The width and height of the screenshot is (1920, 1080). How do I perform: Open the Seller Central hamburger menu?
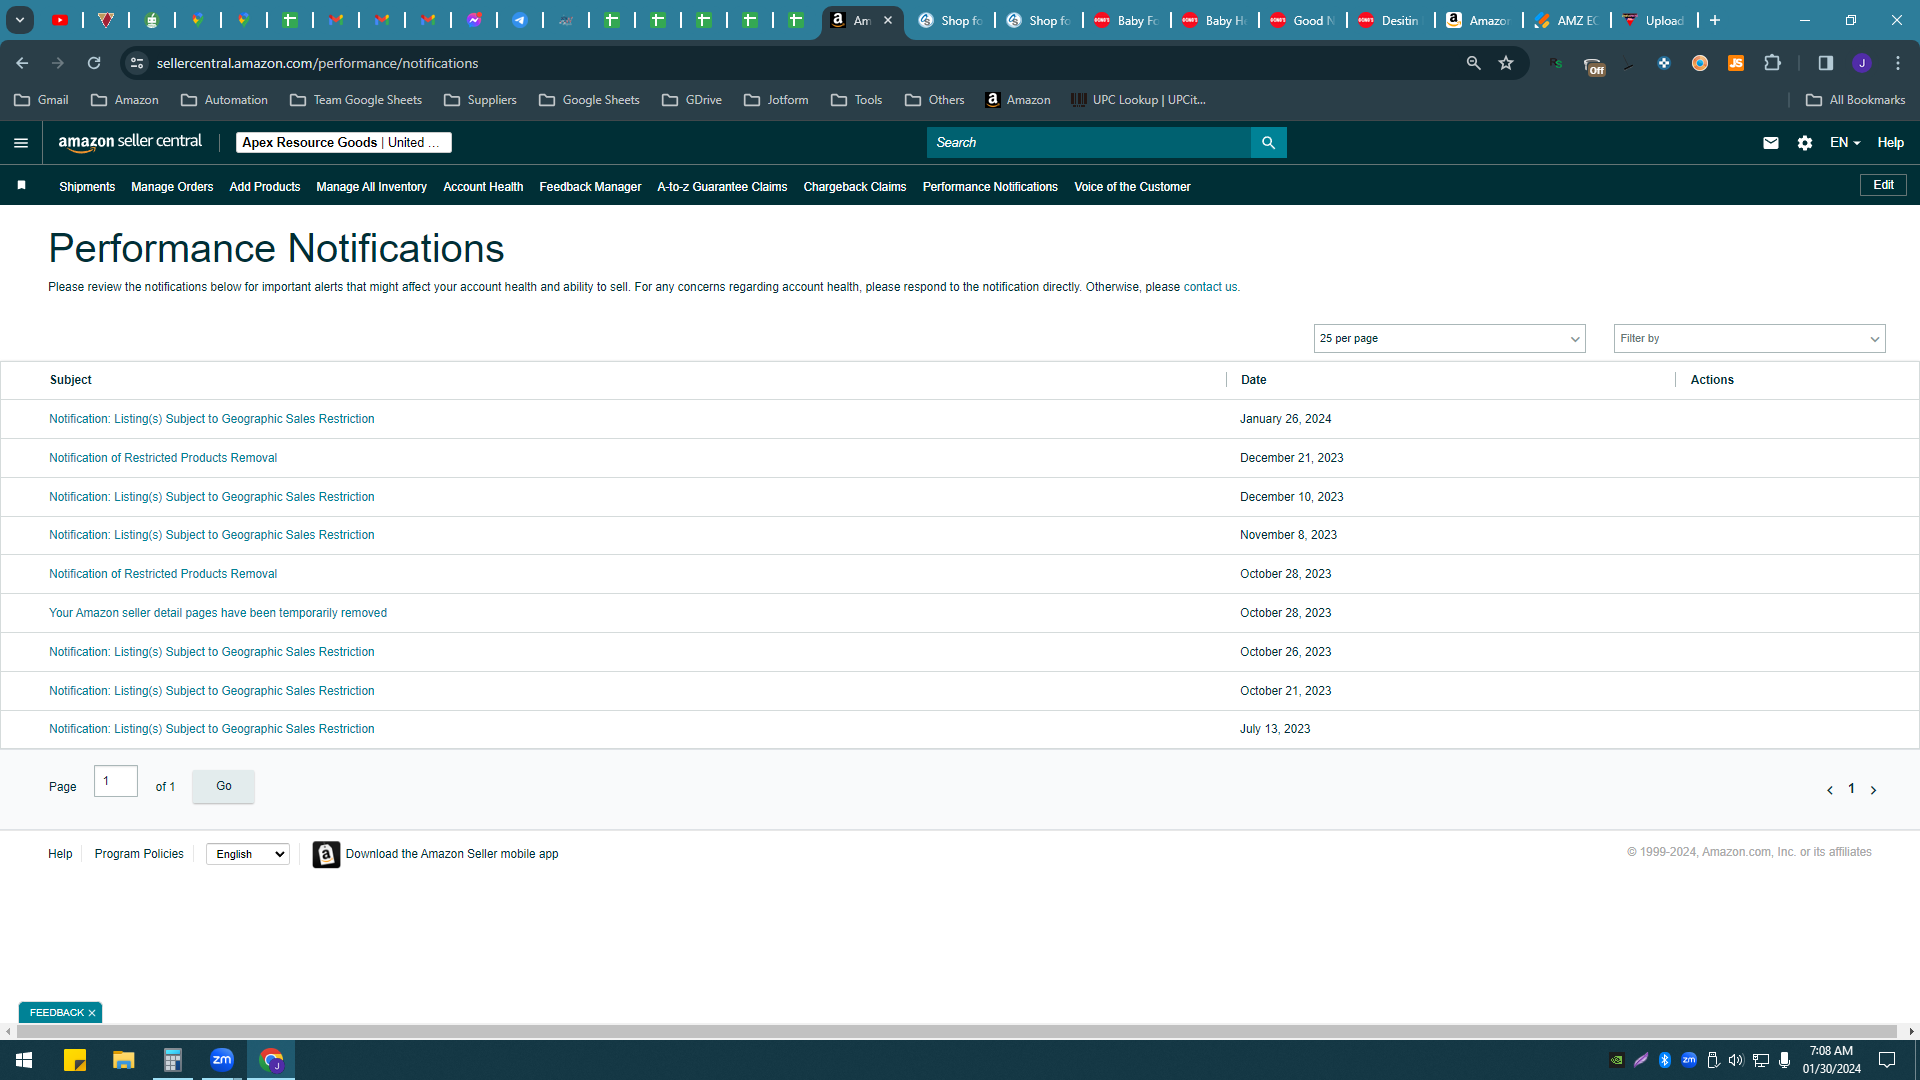point(21,143)
